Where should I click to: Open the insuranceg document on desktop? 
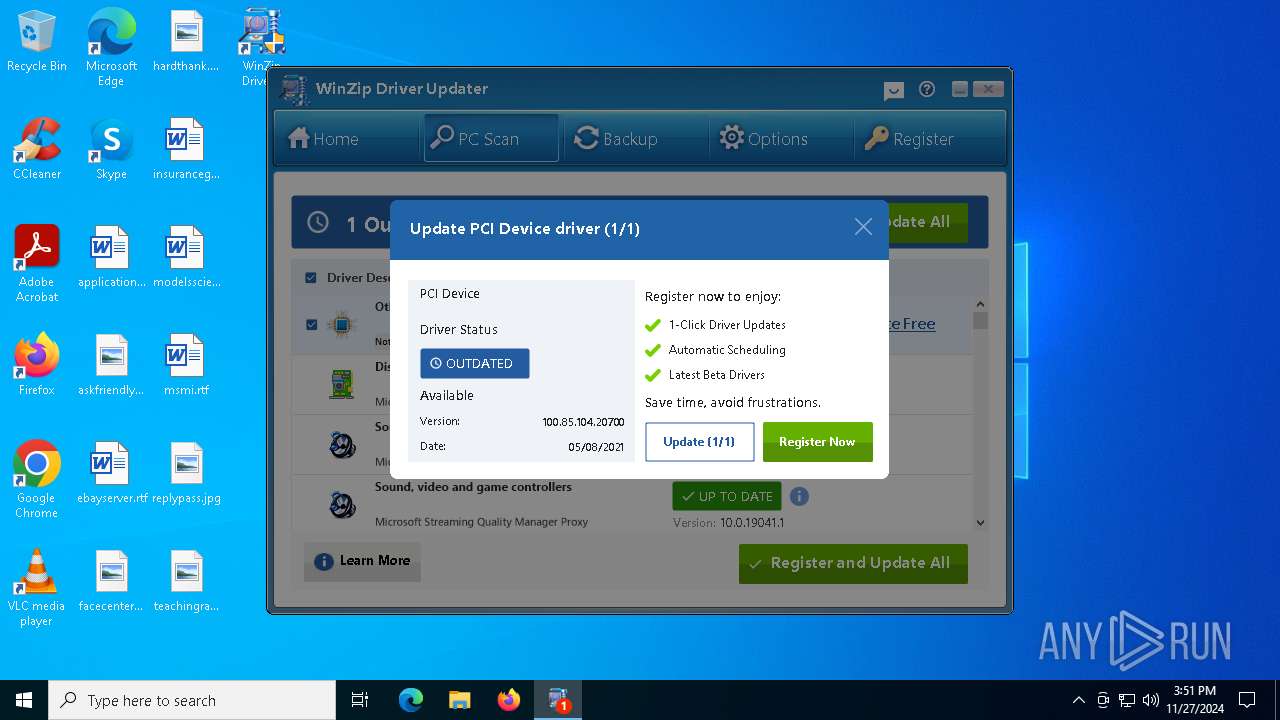tap(186, 149)
